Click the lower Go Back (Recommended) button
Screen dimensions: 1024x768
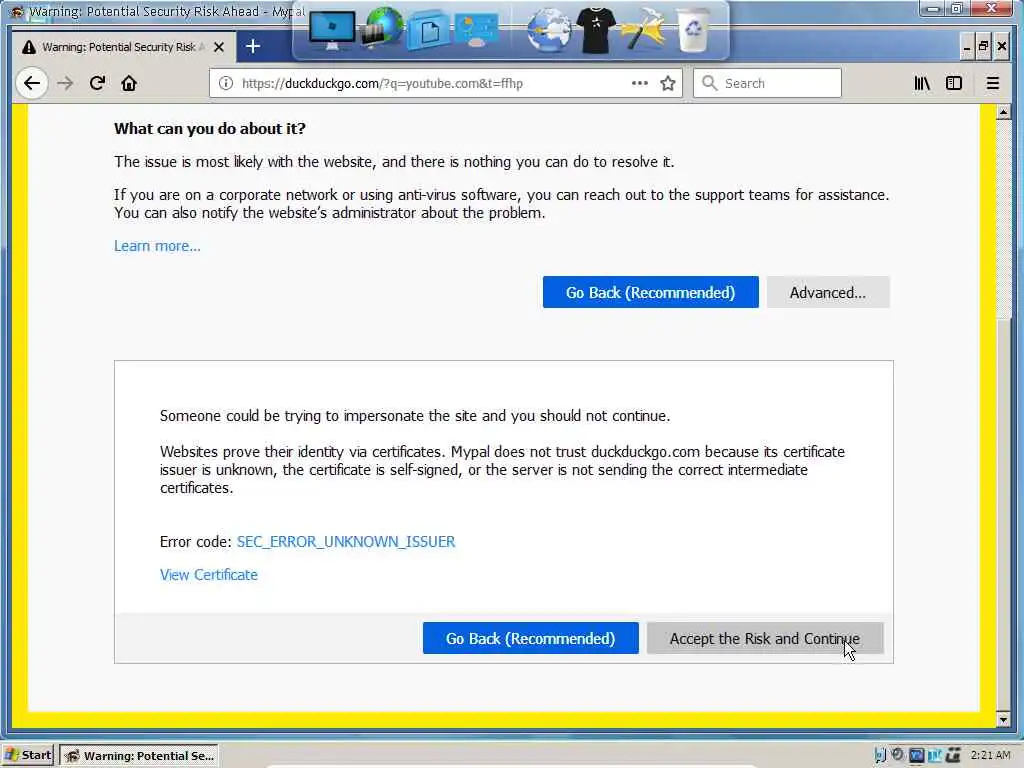pyautogui.click(x=530, y=638)
